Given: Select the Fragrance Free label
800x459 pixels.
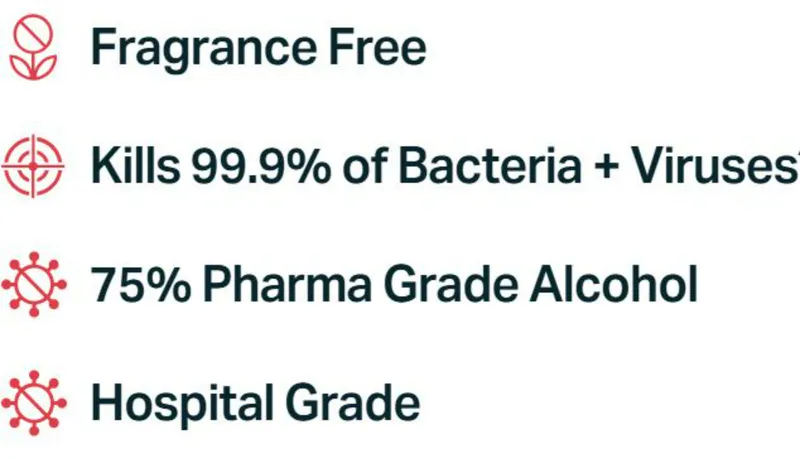Looking at the screenshot, I should click(x=258, y=48).
